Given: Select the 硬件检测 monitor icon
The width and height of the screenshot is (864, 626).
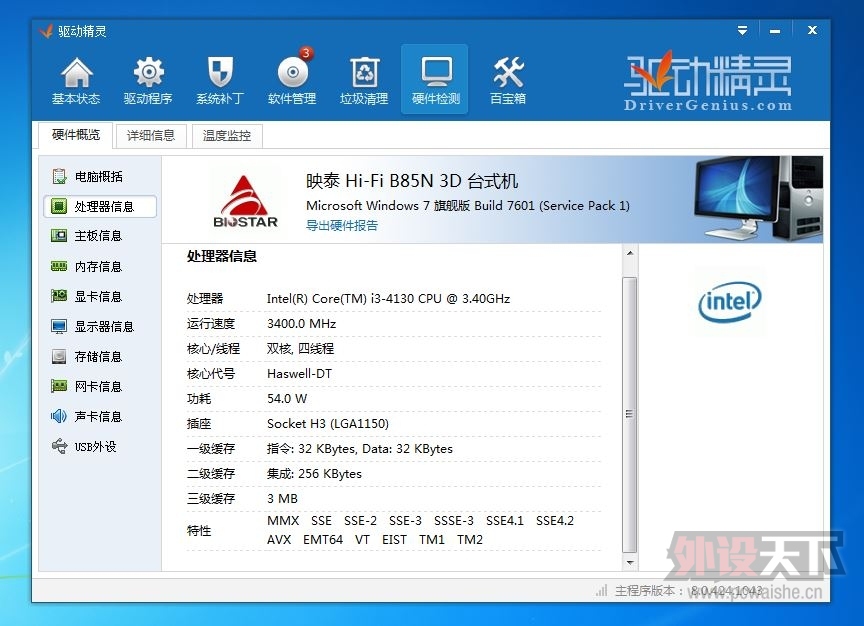Looking at the screenshot, I should [x=436, y=72].
